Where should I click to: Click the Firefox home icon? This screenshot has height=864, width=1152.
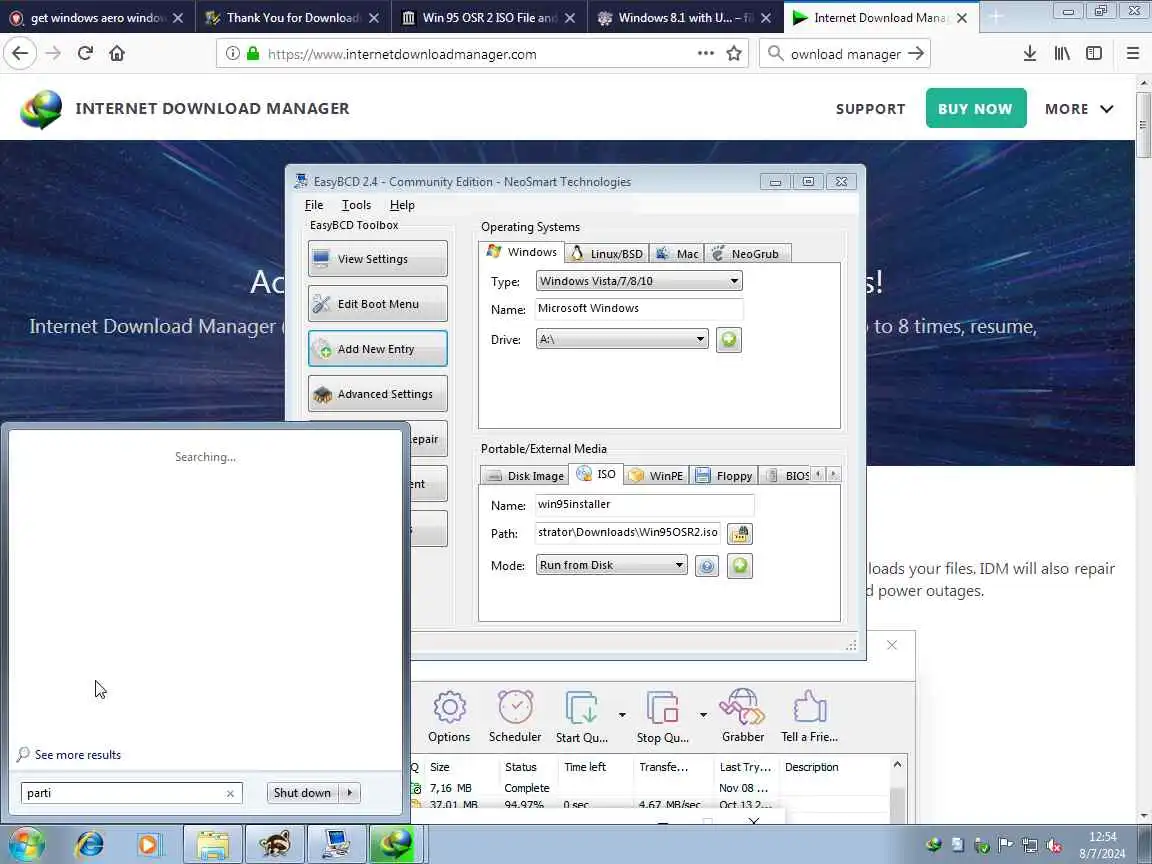[117, 53]
